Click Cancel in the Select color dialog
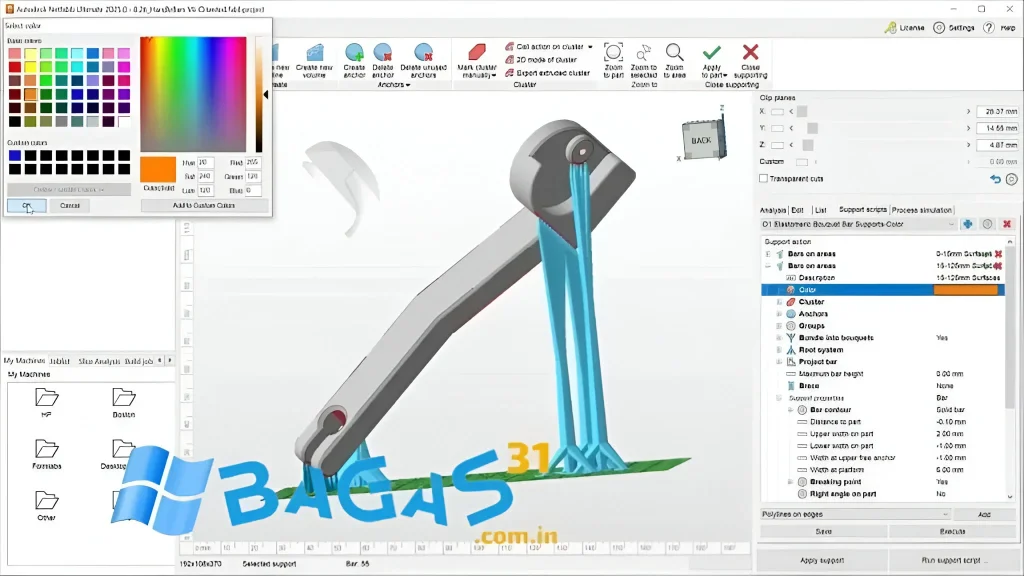 click(70, 206)
